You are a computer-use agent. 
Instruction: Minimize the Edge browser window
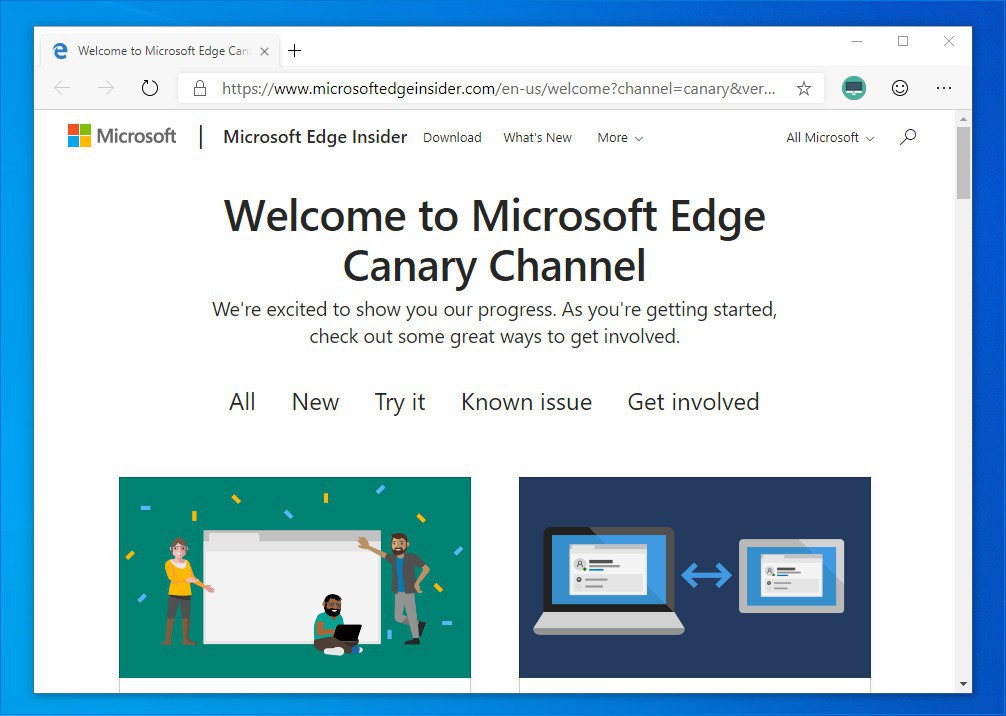(857, 42)
